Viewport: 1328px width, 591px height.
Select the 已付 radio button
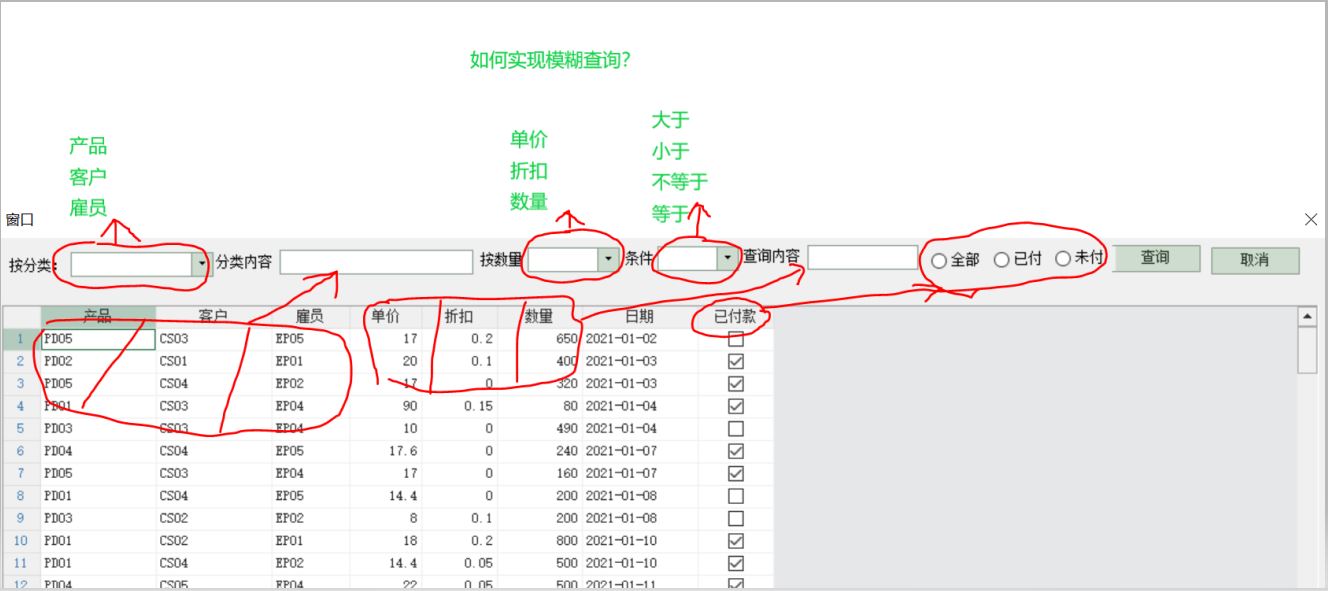1001,259
